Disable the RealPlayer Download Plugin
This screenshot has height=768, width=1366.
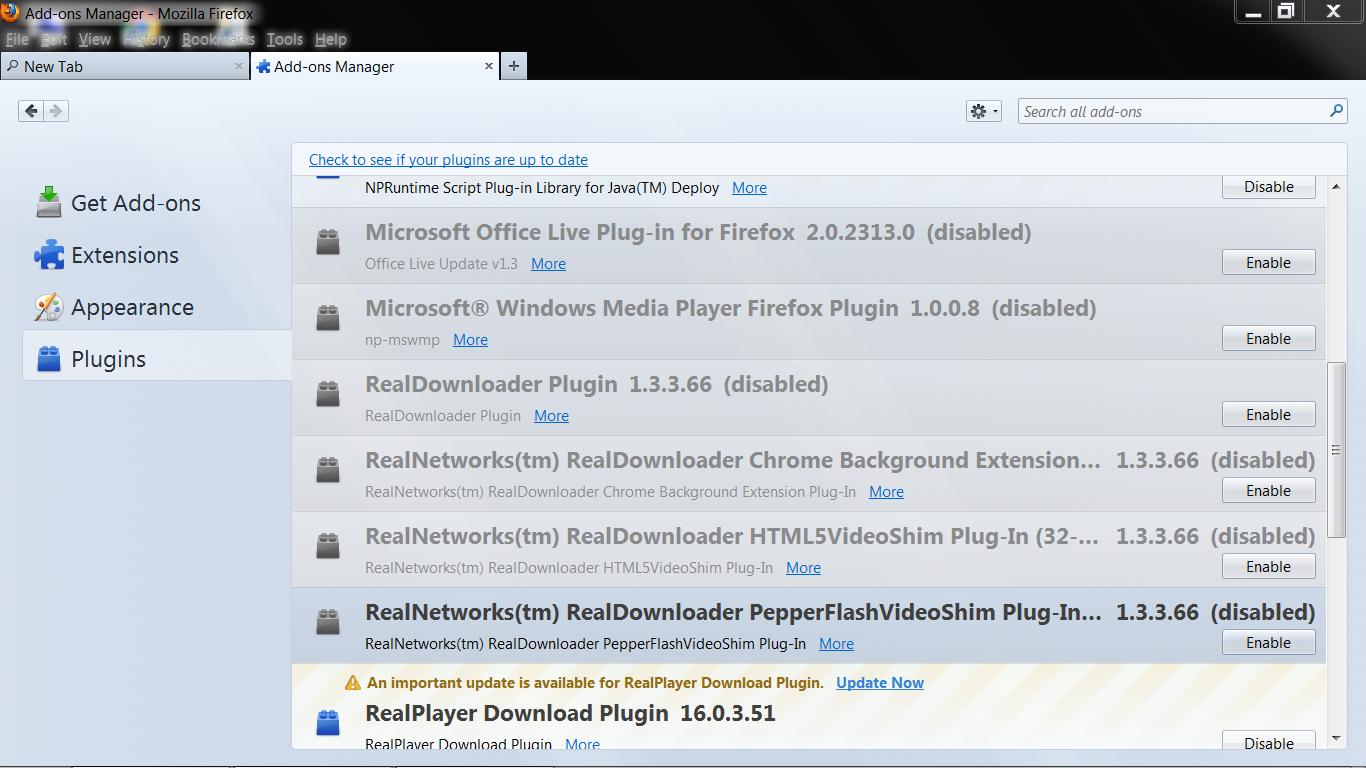(x=1268, y=741)
